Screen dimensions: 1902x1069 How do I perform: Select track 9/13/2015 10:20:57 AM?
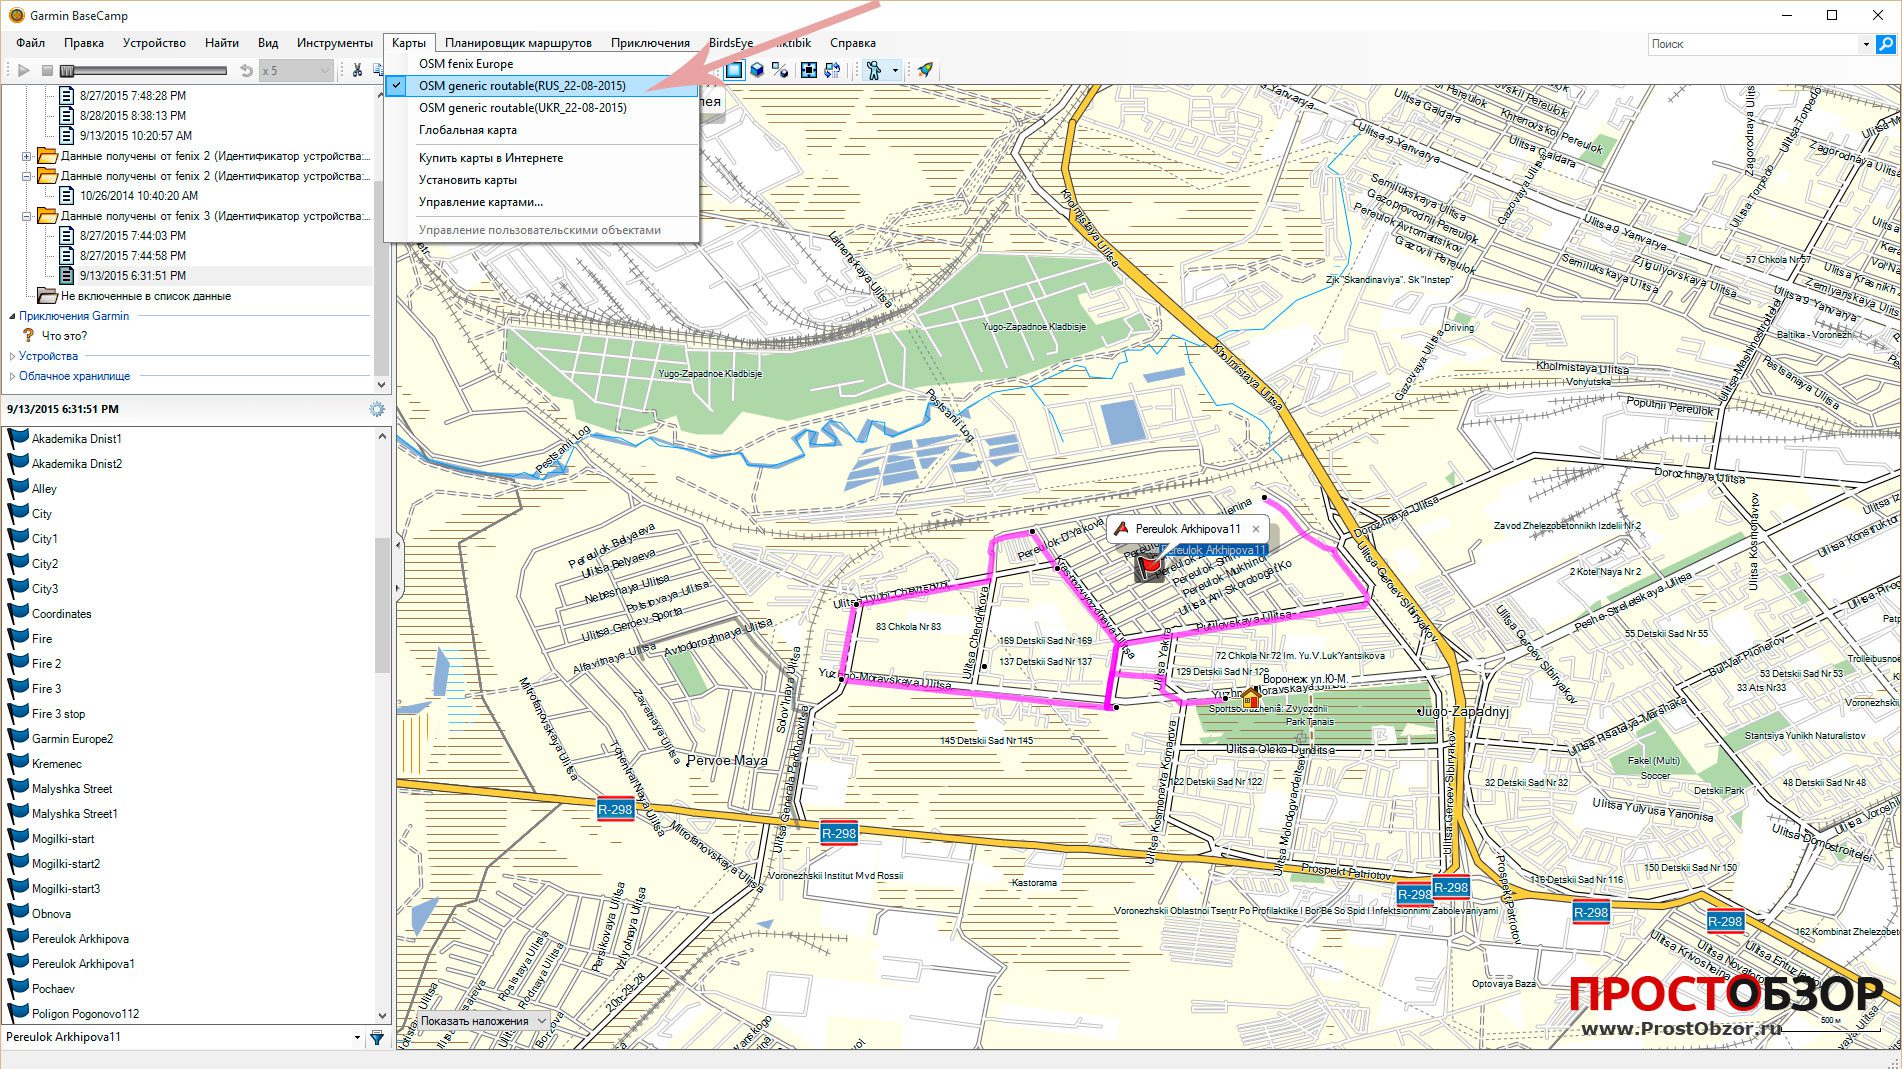(x=136, y=136)
